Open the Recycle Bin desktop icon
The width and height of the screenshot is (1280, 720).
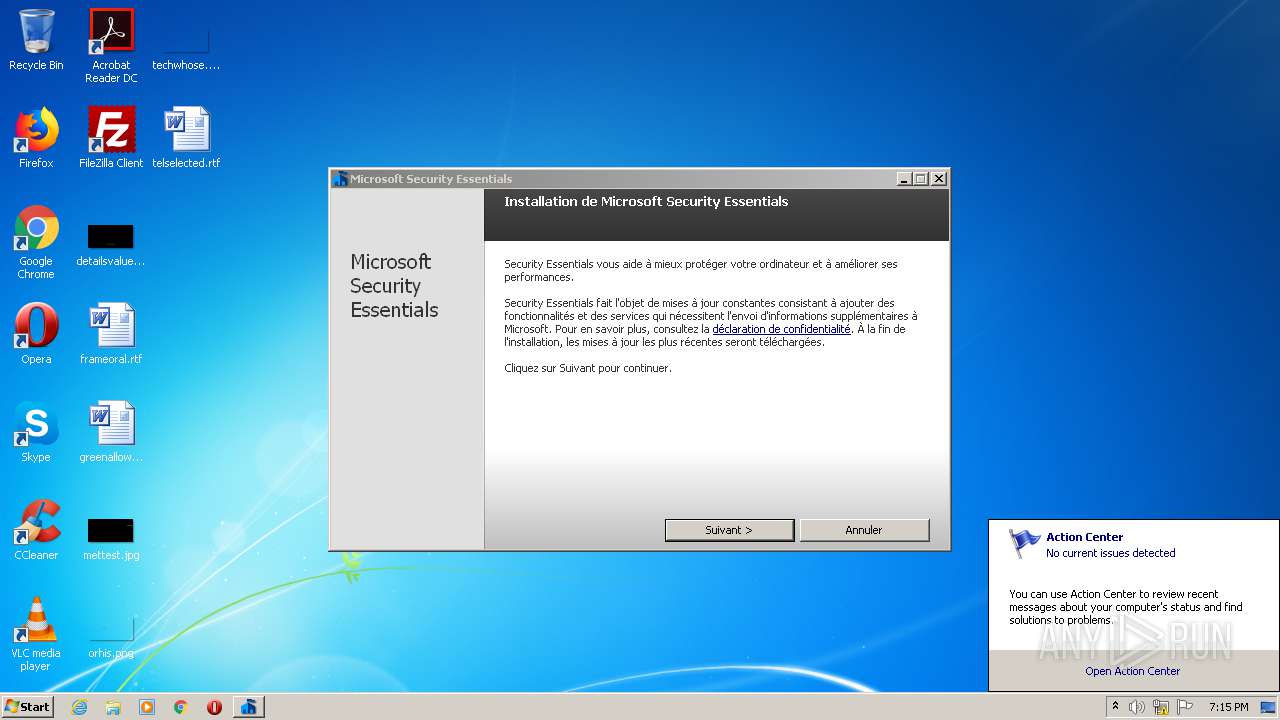[x=36, y=40]
